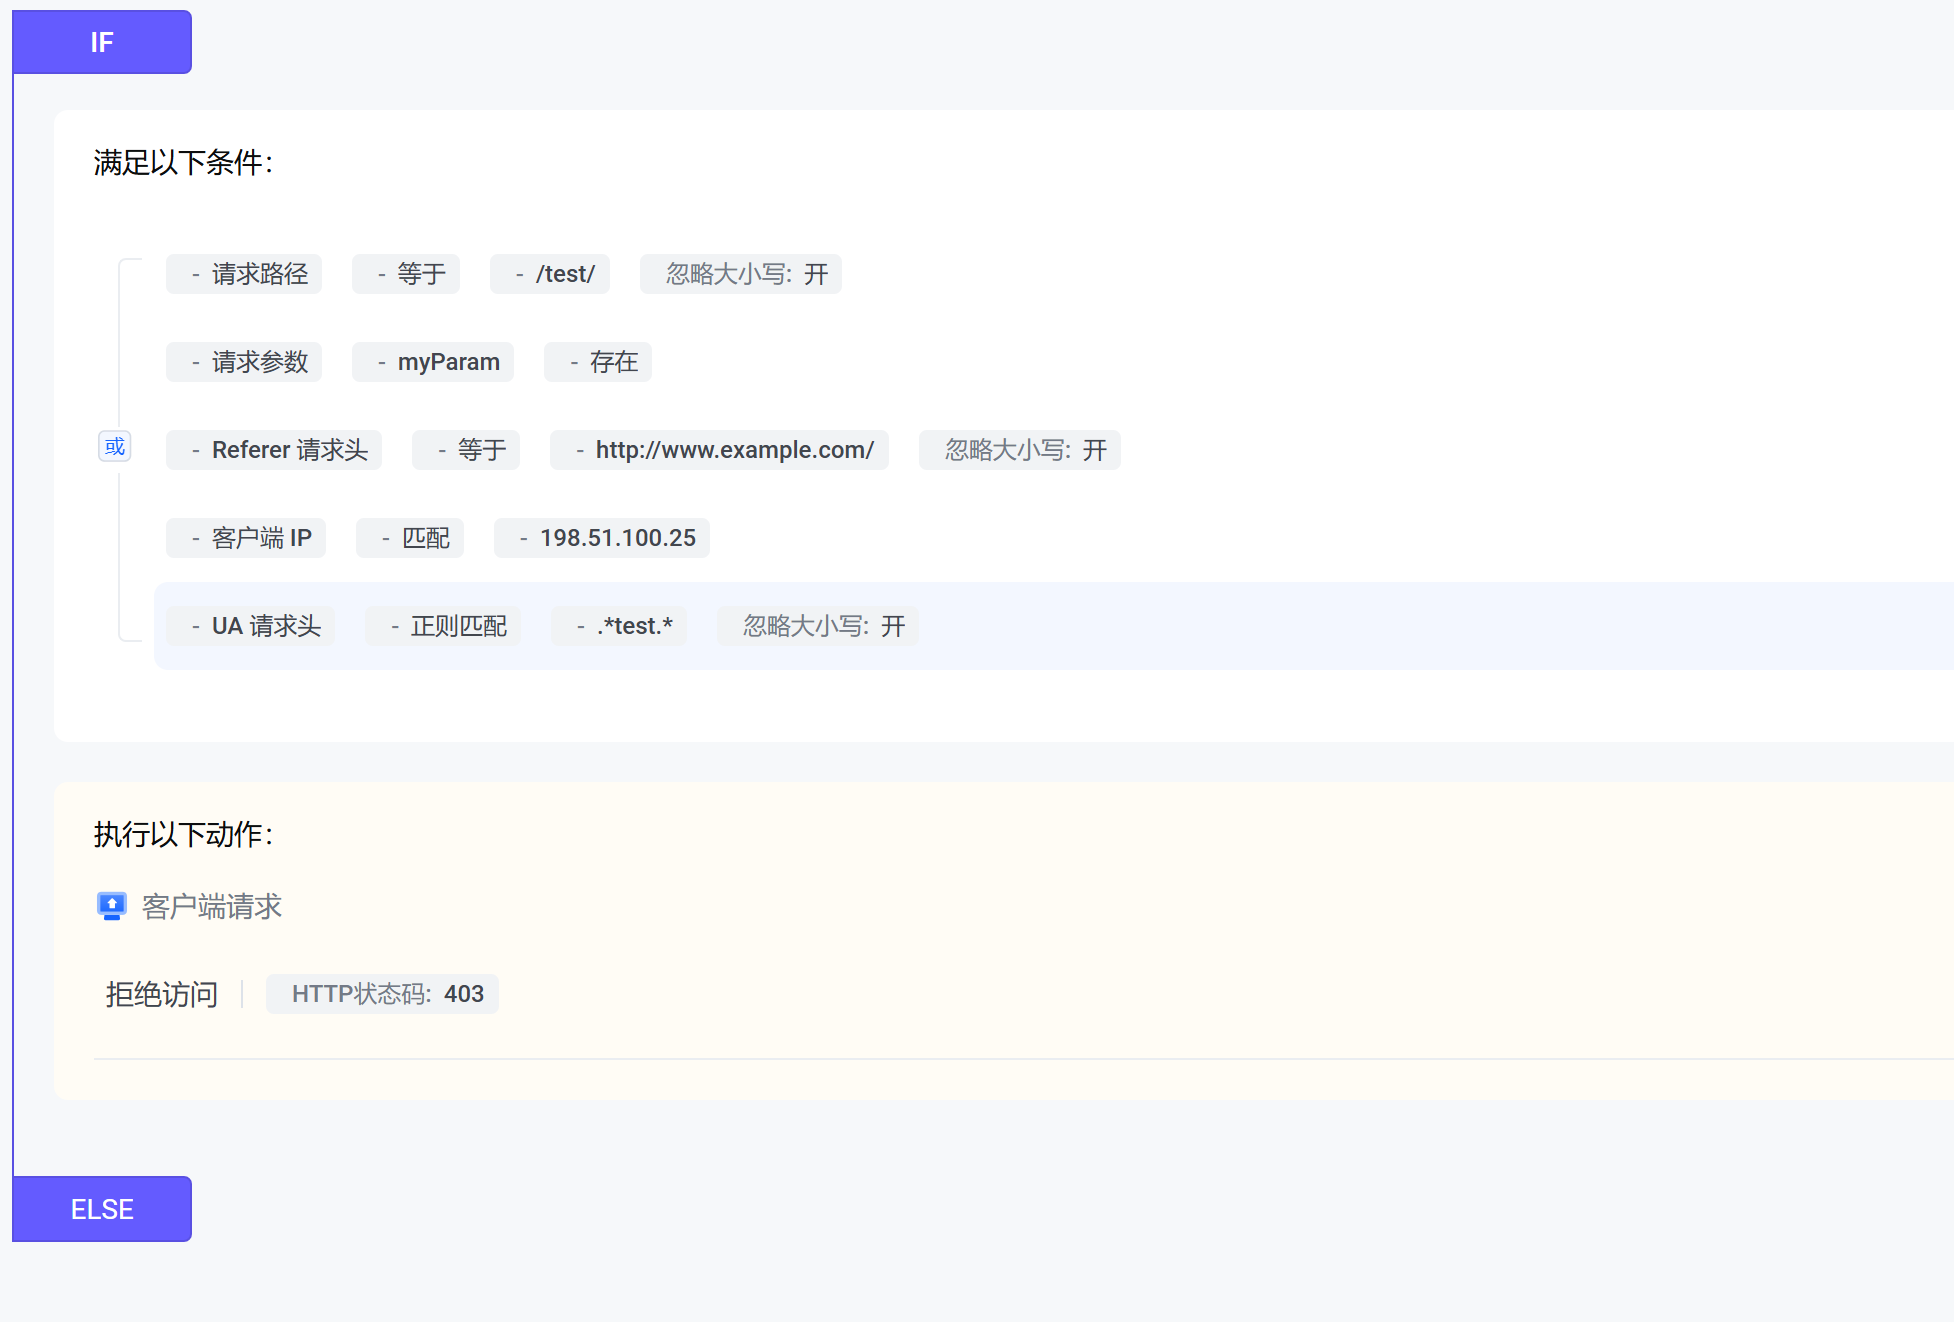Viewport: 1954px width, 1322px height.
Task: Toggle 忽略大小写 on Referer row
Action: tap(1020, 450)
